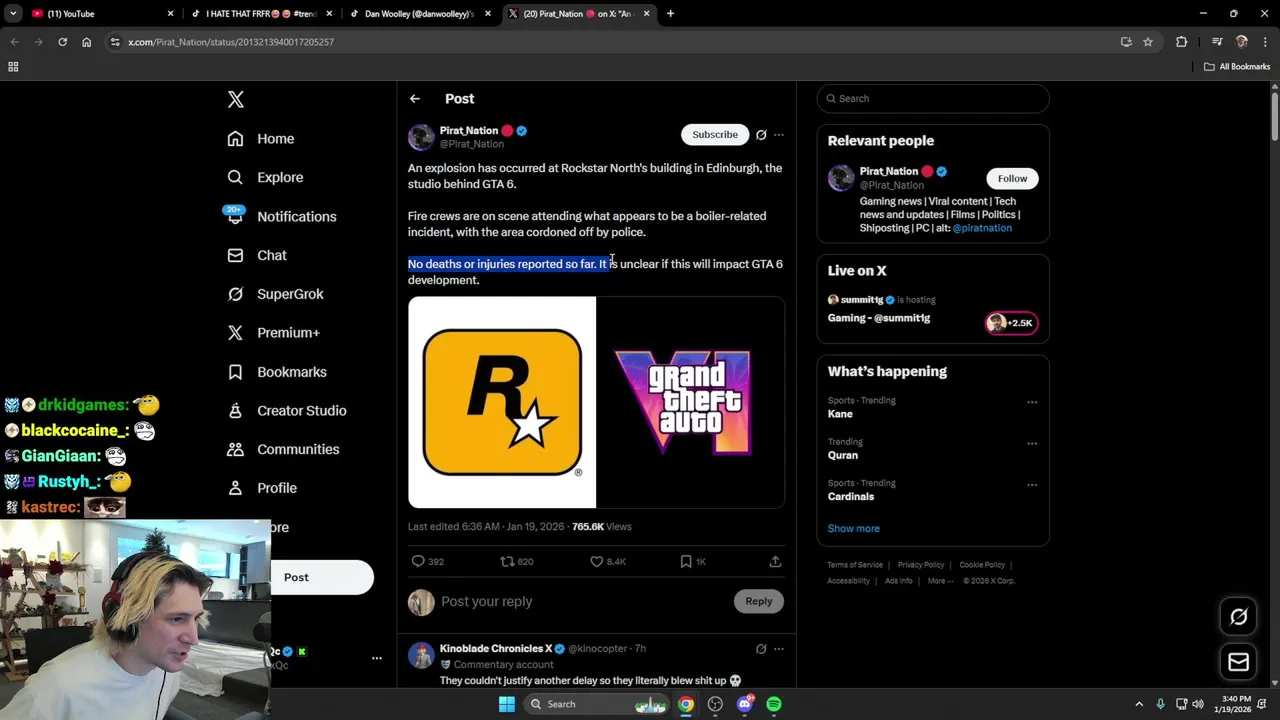This screenshot has height=720, width=1280.
Task: Subscribe to Pirat_Nation
Action: [x=715, y=134]
